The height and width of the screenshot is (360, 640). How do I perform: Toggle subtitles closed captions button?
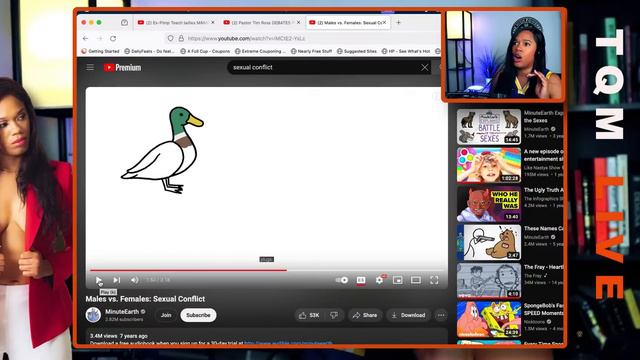pyautogui.click(x=361, y=280)
